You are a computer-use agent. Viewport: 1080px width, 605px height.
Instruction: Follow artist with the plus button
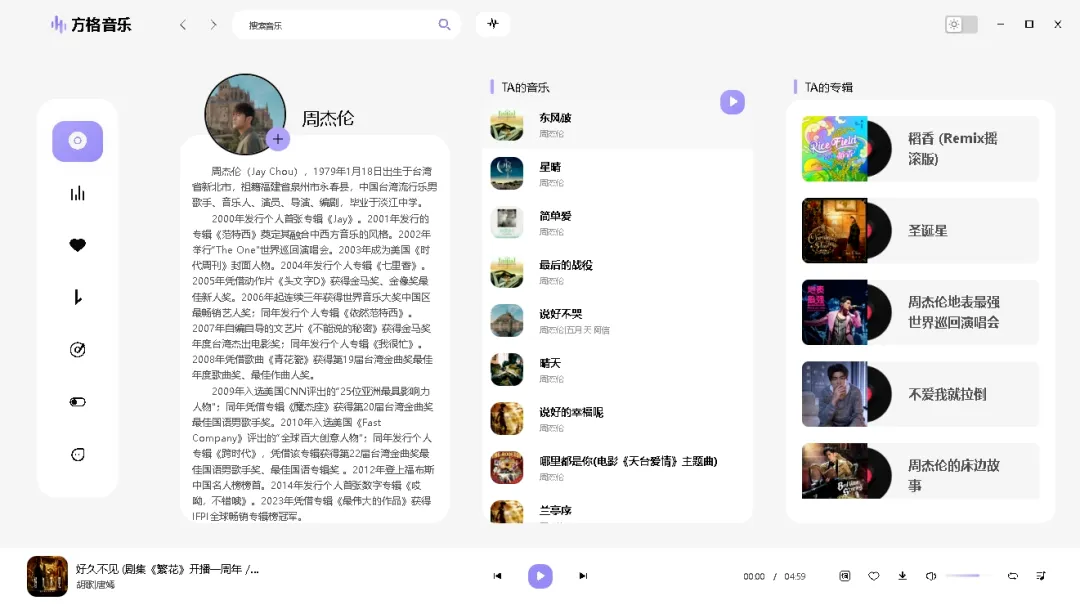(x=278, y=139)
